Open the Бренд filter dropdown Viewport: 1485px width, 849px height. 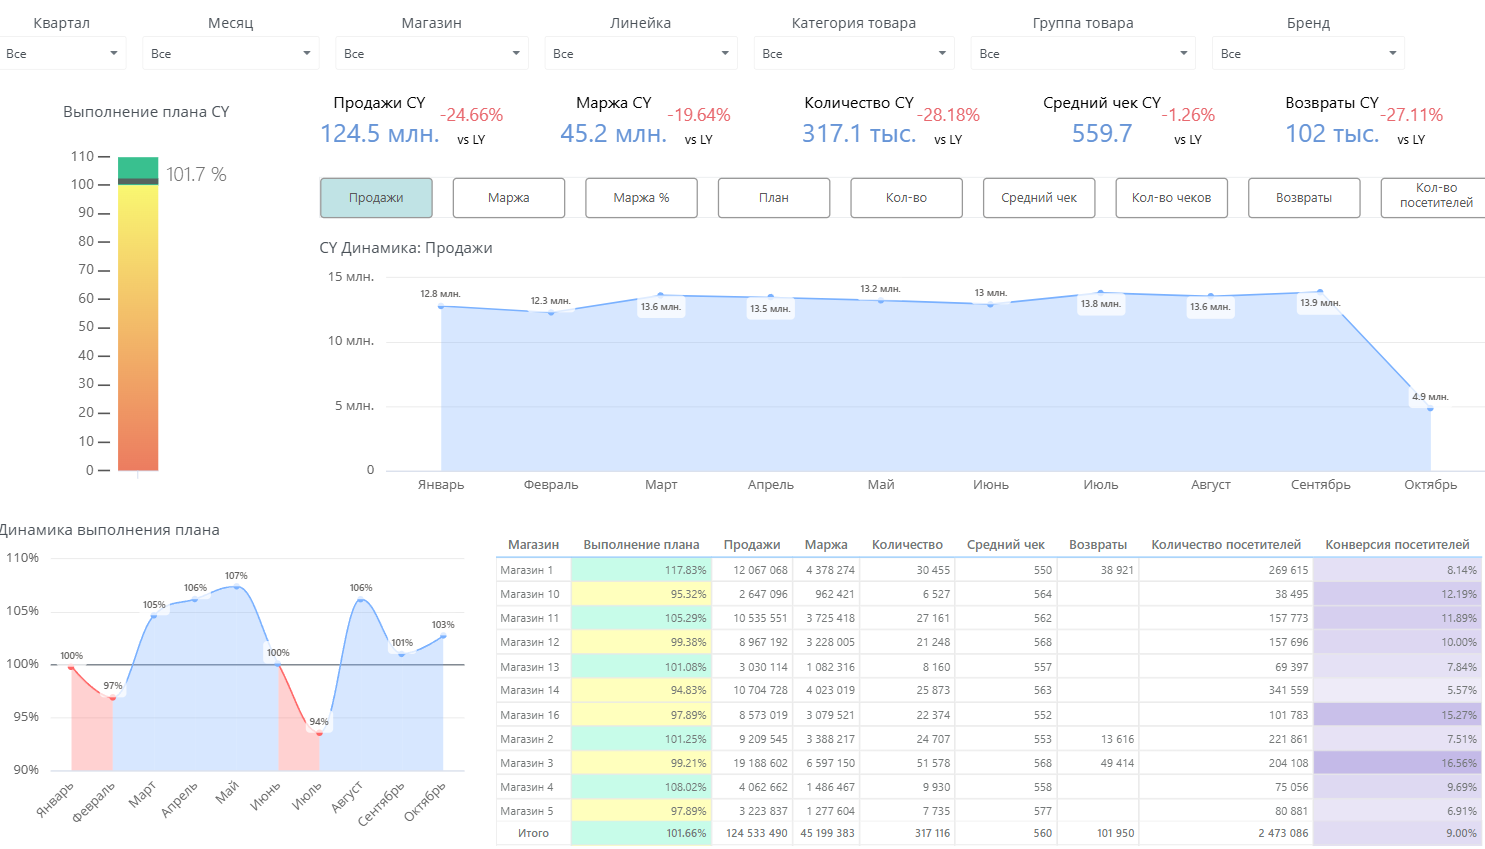(x=1308, y=53)
